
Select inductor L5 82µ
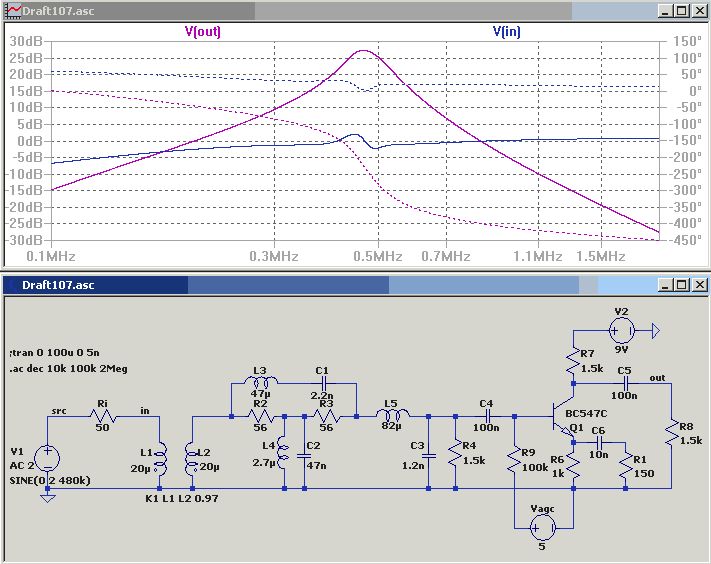[x=392, y=414]
